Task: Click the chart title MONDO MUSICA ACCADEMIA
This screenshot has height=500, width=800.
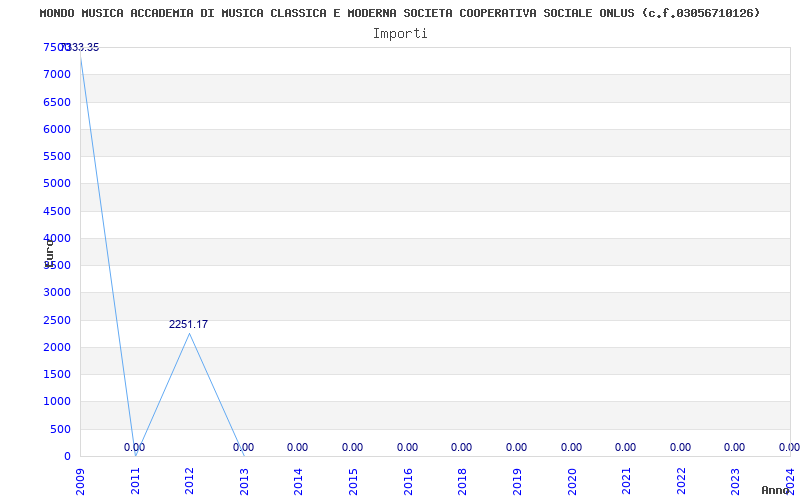Action: point(399,13)
